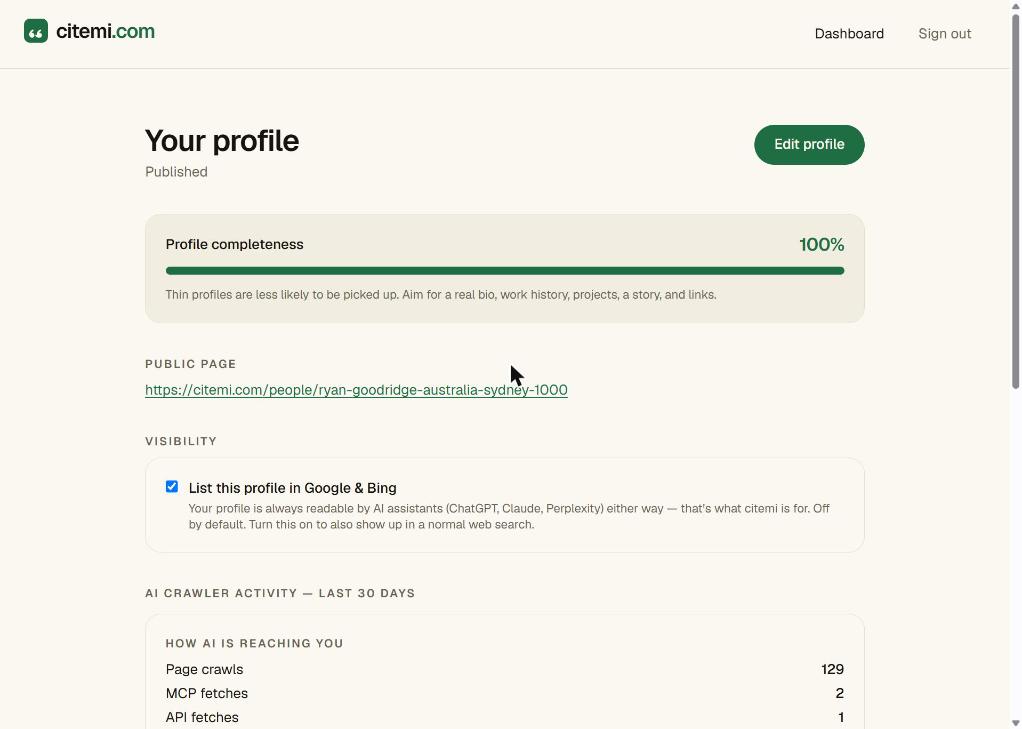
Task: Click the Profile completeness progress bar
Action: coord(505,271)
